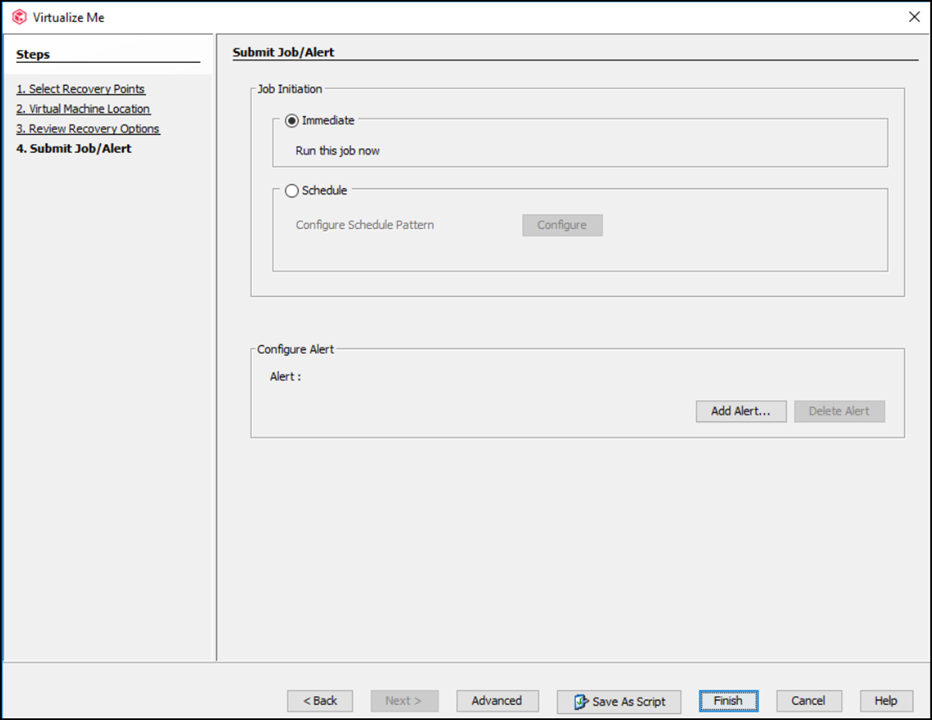Select the Schedule job initiation option
The height and width of the screenshot is (720, 932).
click(x=291, y=190)
